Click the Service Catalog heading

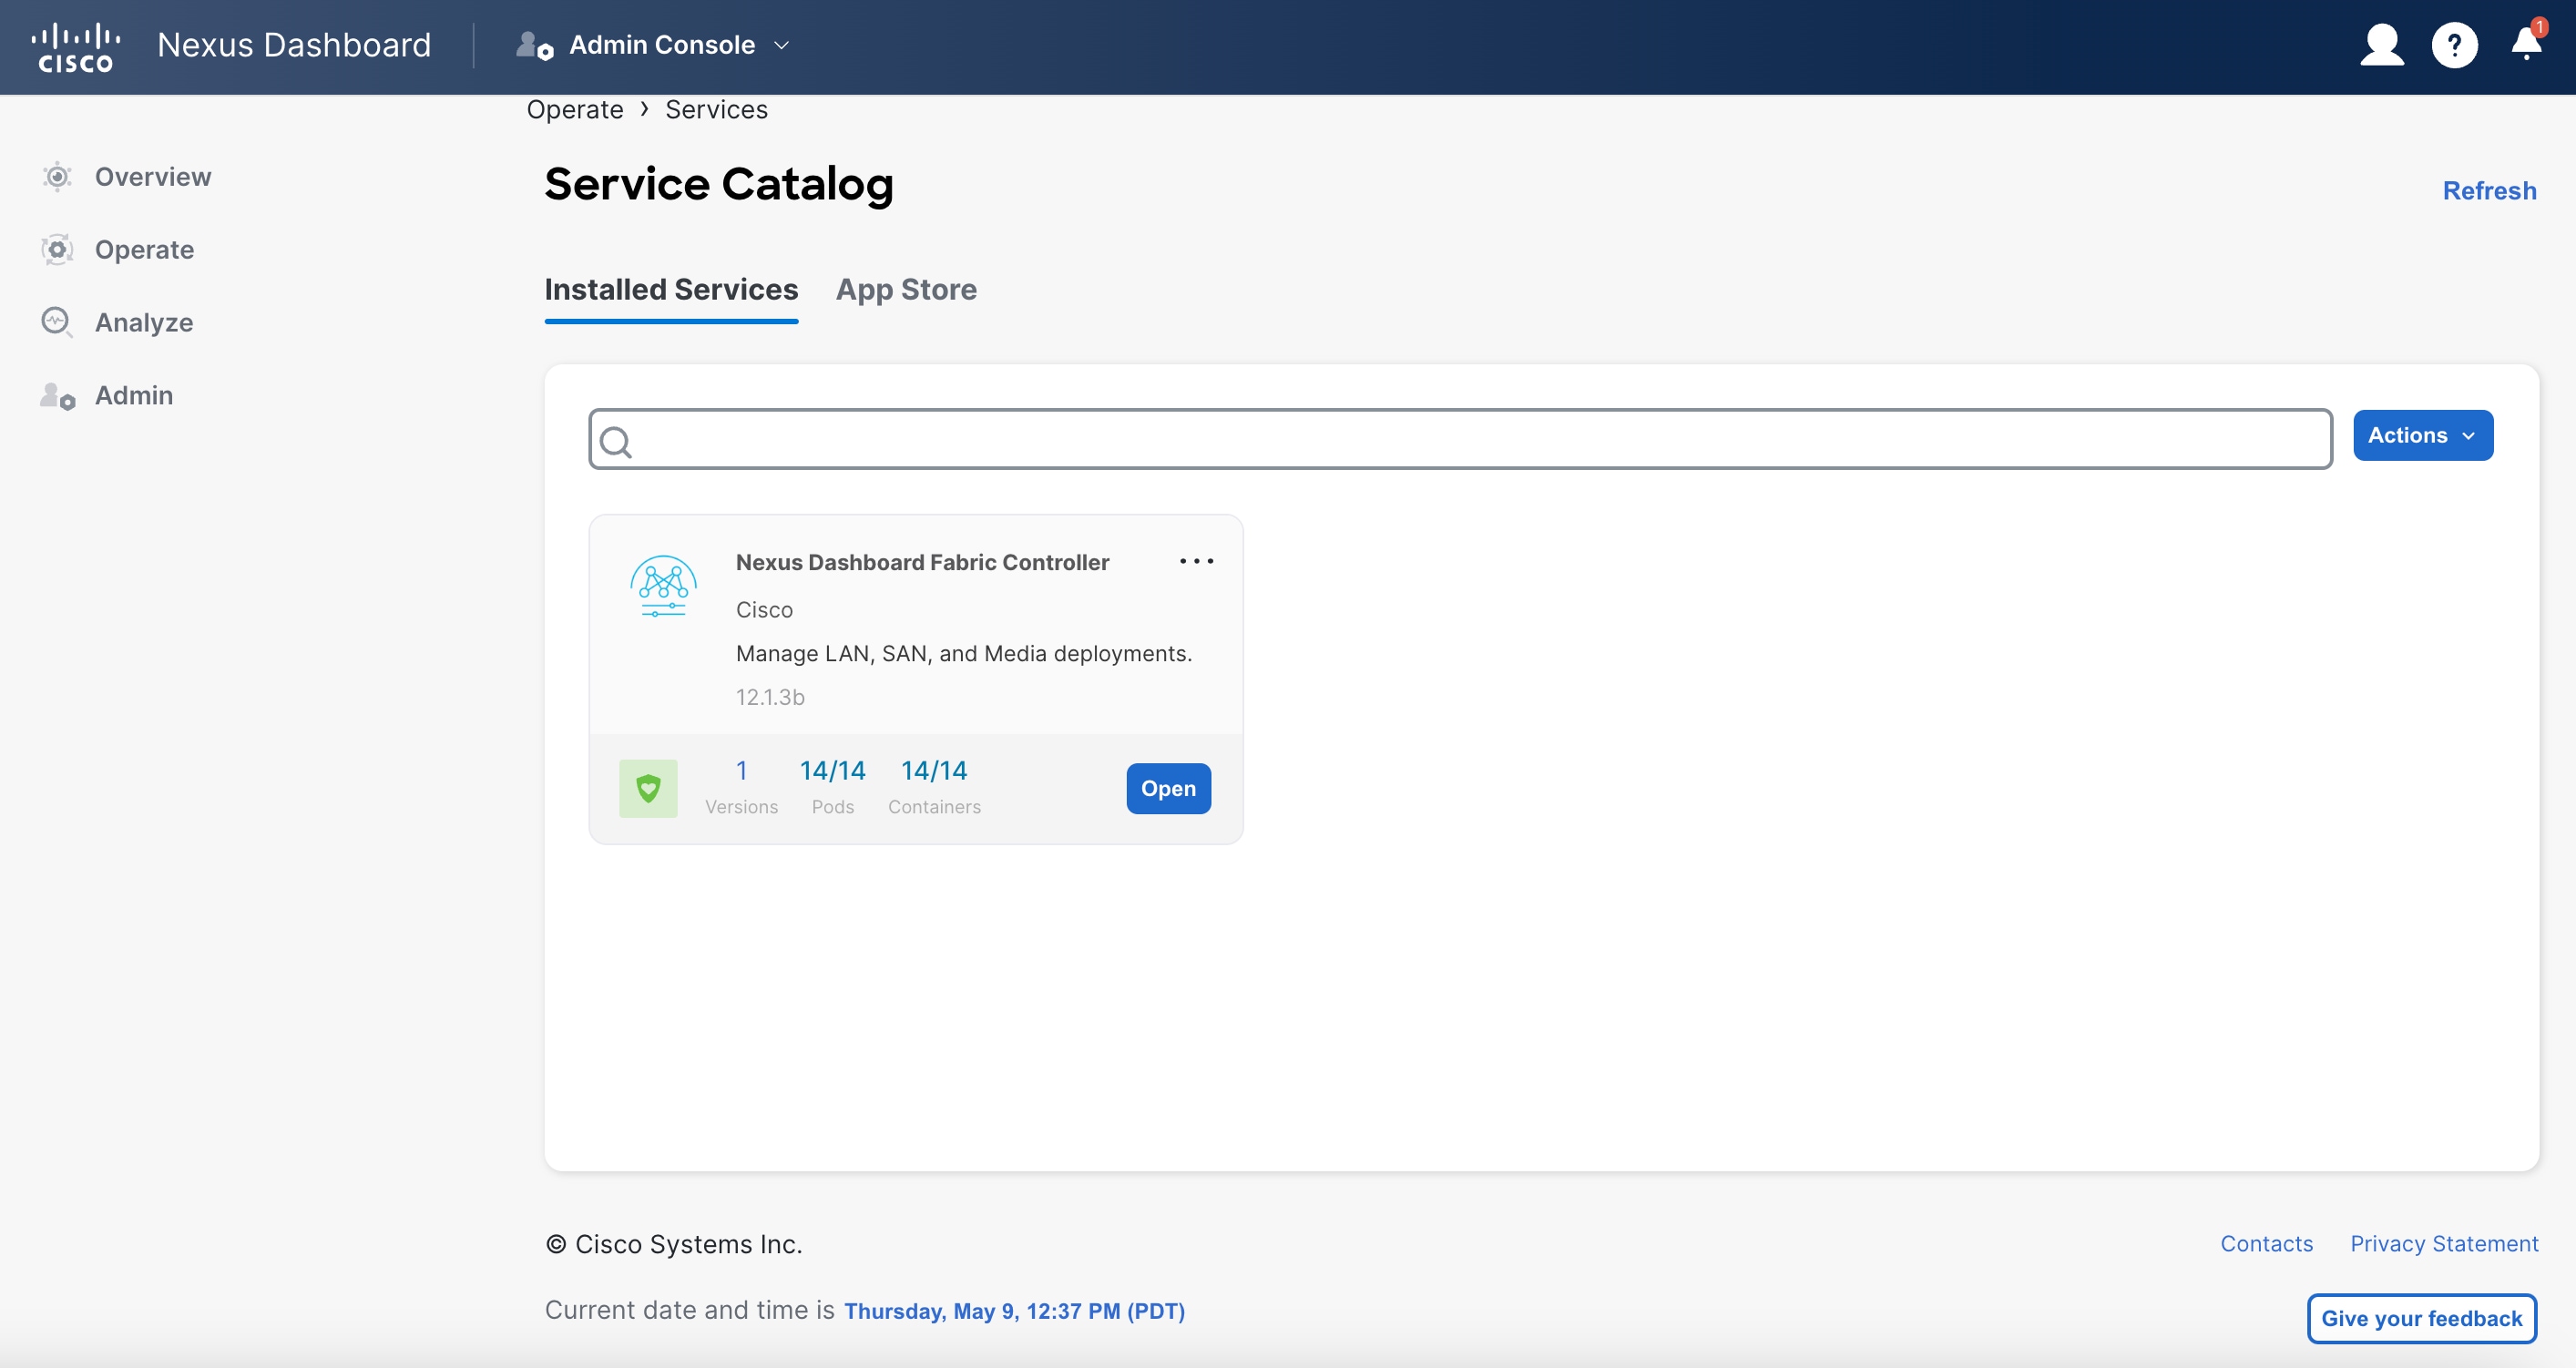[719, 184]
